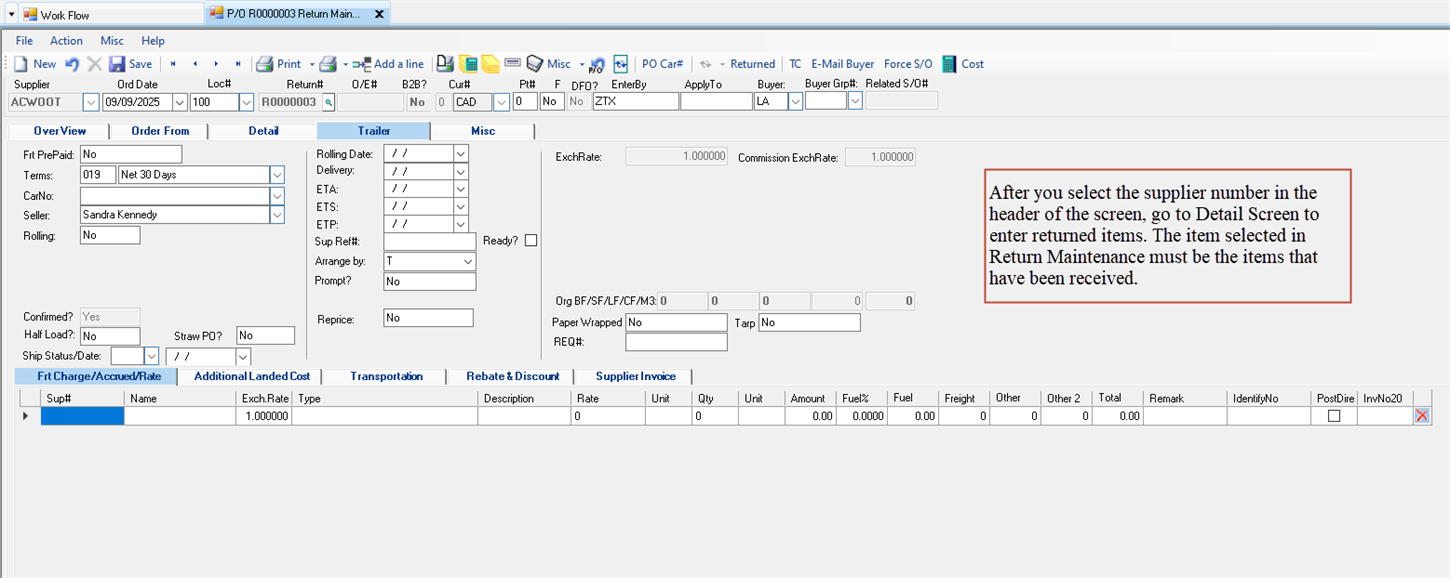
Task: Click the New document icon
Action: pos(20,64)
